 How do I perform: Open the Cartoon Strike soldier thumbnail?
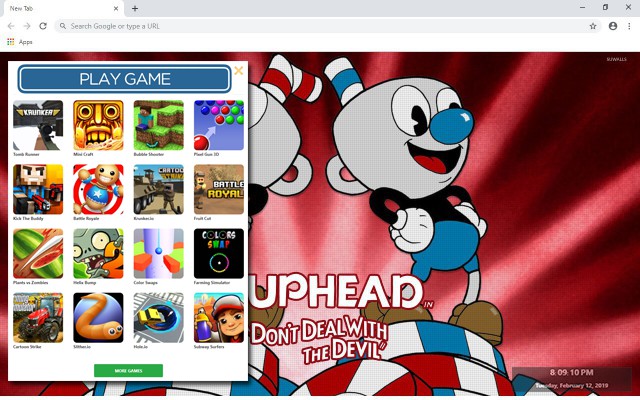(159, 189)
